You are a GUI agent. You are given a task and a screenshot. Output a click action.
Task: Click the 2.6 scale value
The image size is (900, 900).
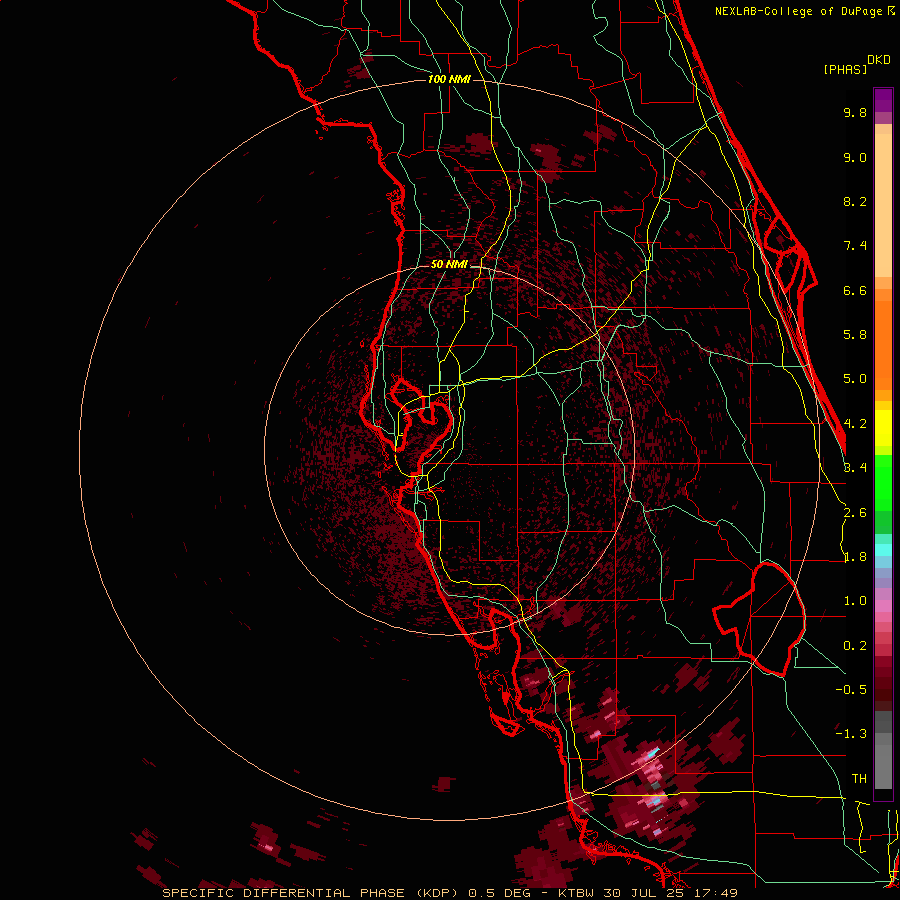(855, 513)
